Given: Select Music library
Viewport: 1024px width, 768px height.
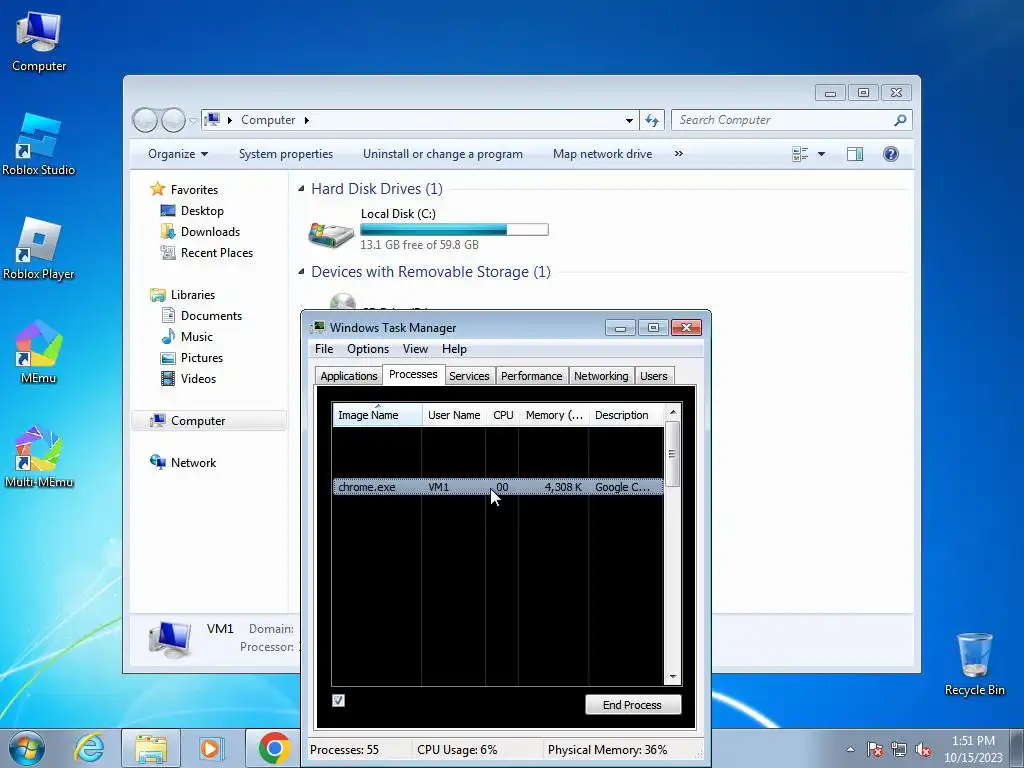Looking at the screenshot, I should click(x=197, y=336).
